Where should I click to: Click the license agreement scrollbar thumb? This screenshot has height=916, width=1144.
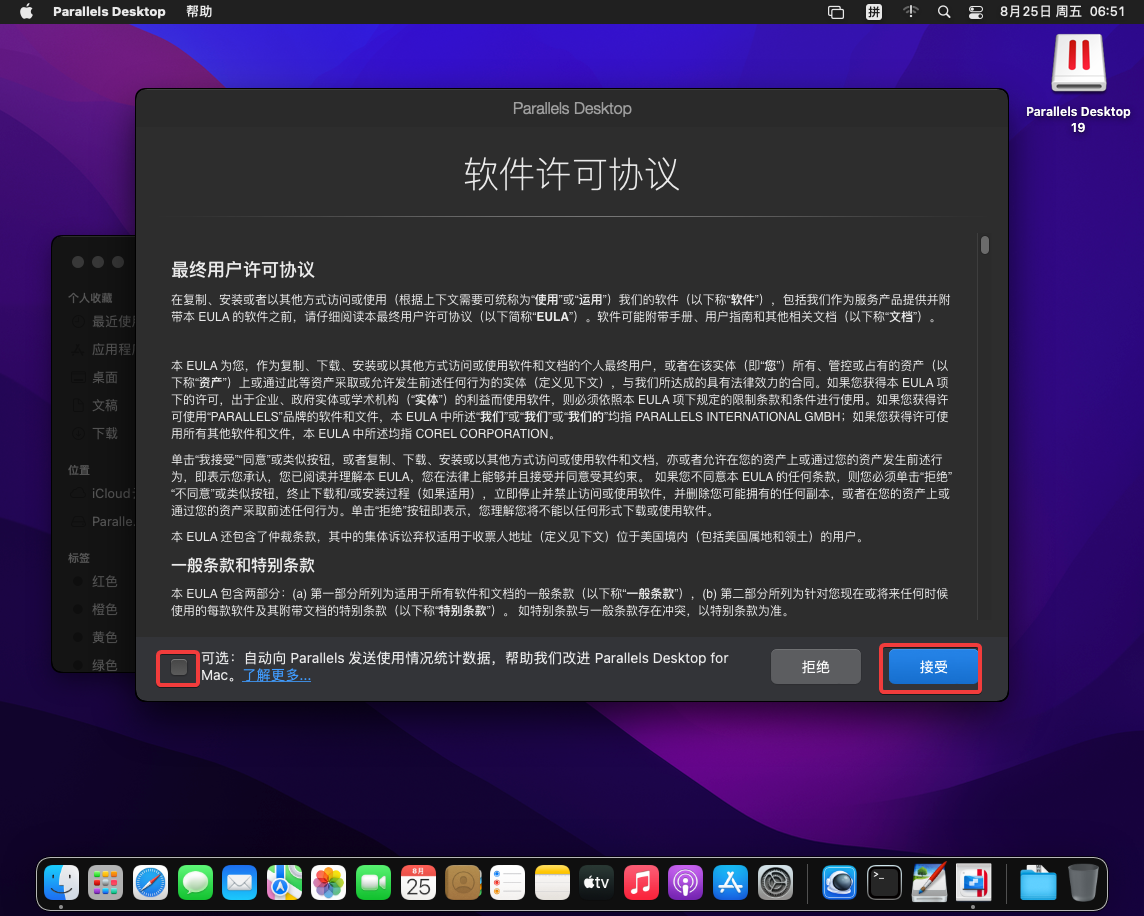(x=985, y=245)
